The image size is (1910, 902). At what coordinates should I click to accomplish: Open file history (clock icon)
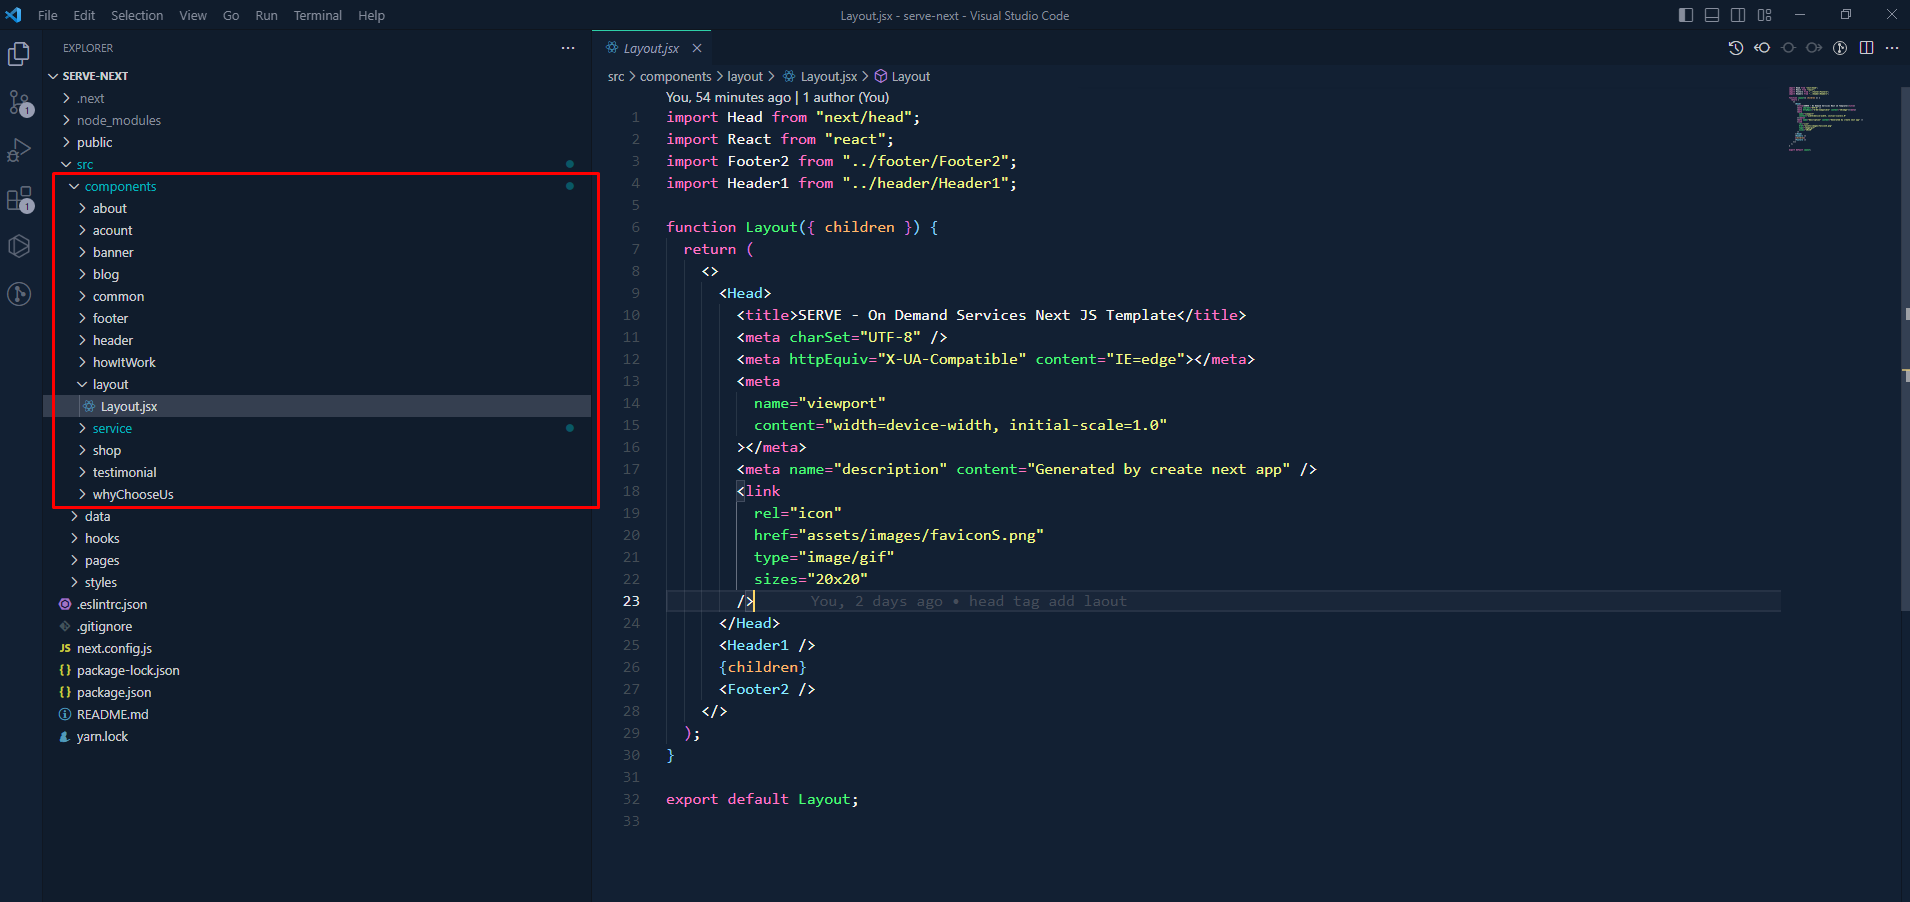tap(1736, 48)
